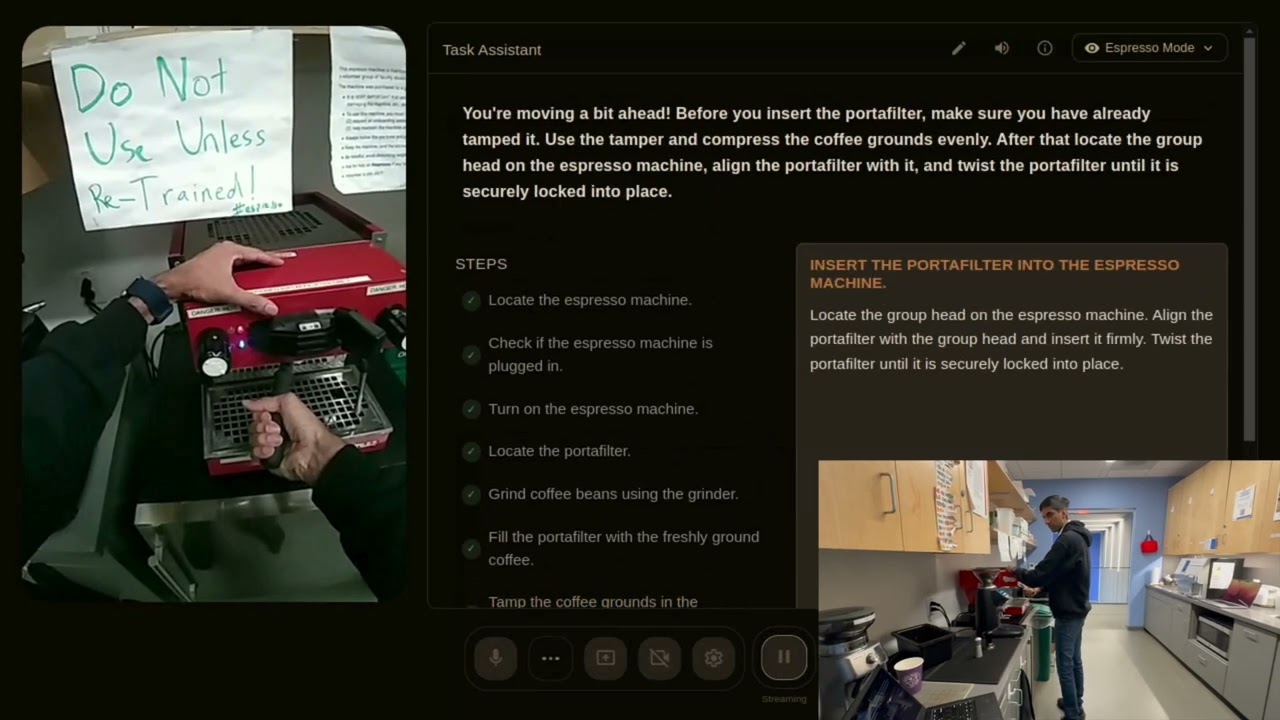The width and height of the screenshot is (1280, 720).
Task: Mute the microphone button
Action: (x=496, y=658)
